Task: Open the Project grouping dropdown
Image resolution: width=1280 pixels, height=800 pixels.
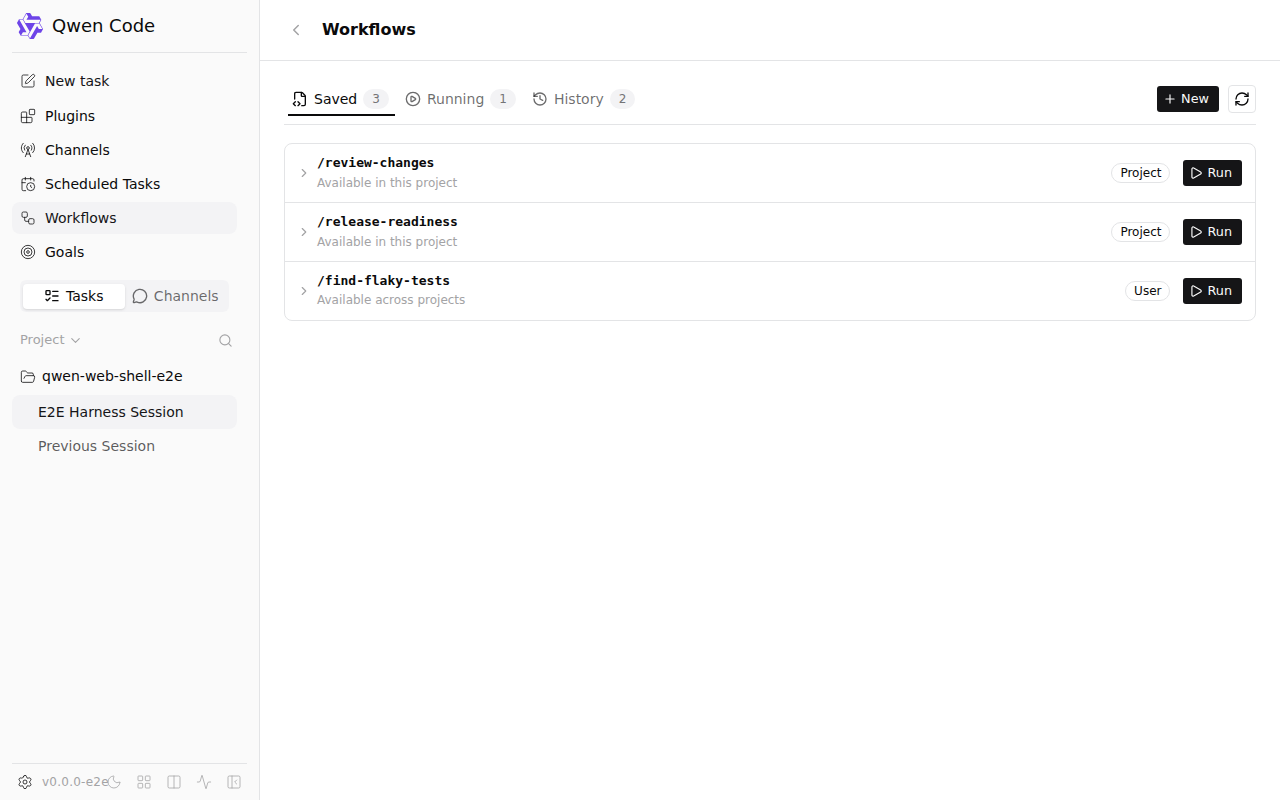Action: 50,340
